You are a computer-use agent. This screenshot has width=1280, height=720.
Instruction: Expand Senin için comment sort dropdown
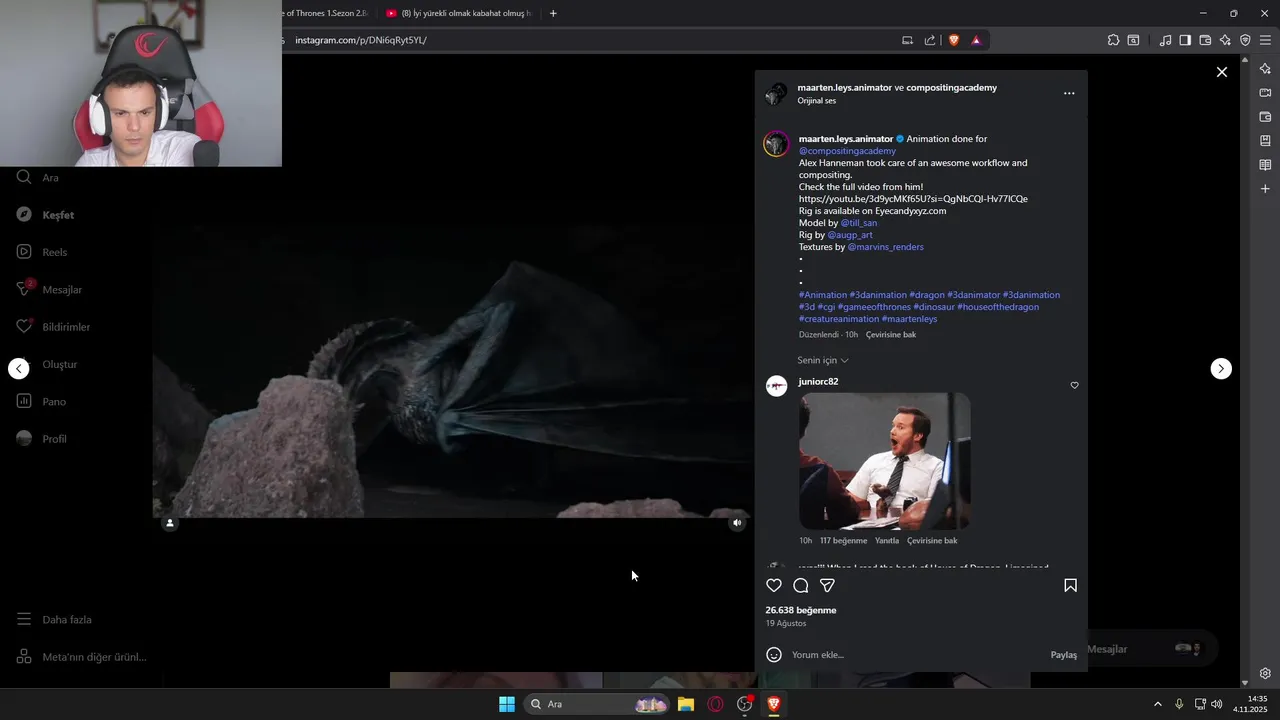(823, 360)
